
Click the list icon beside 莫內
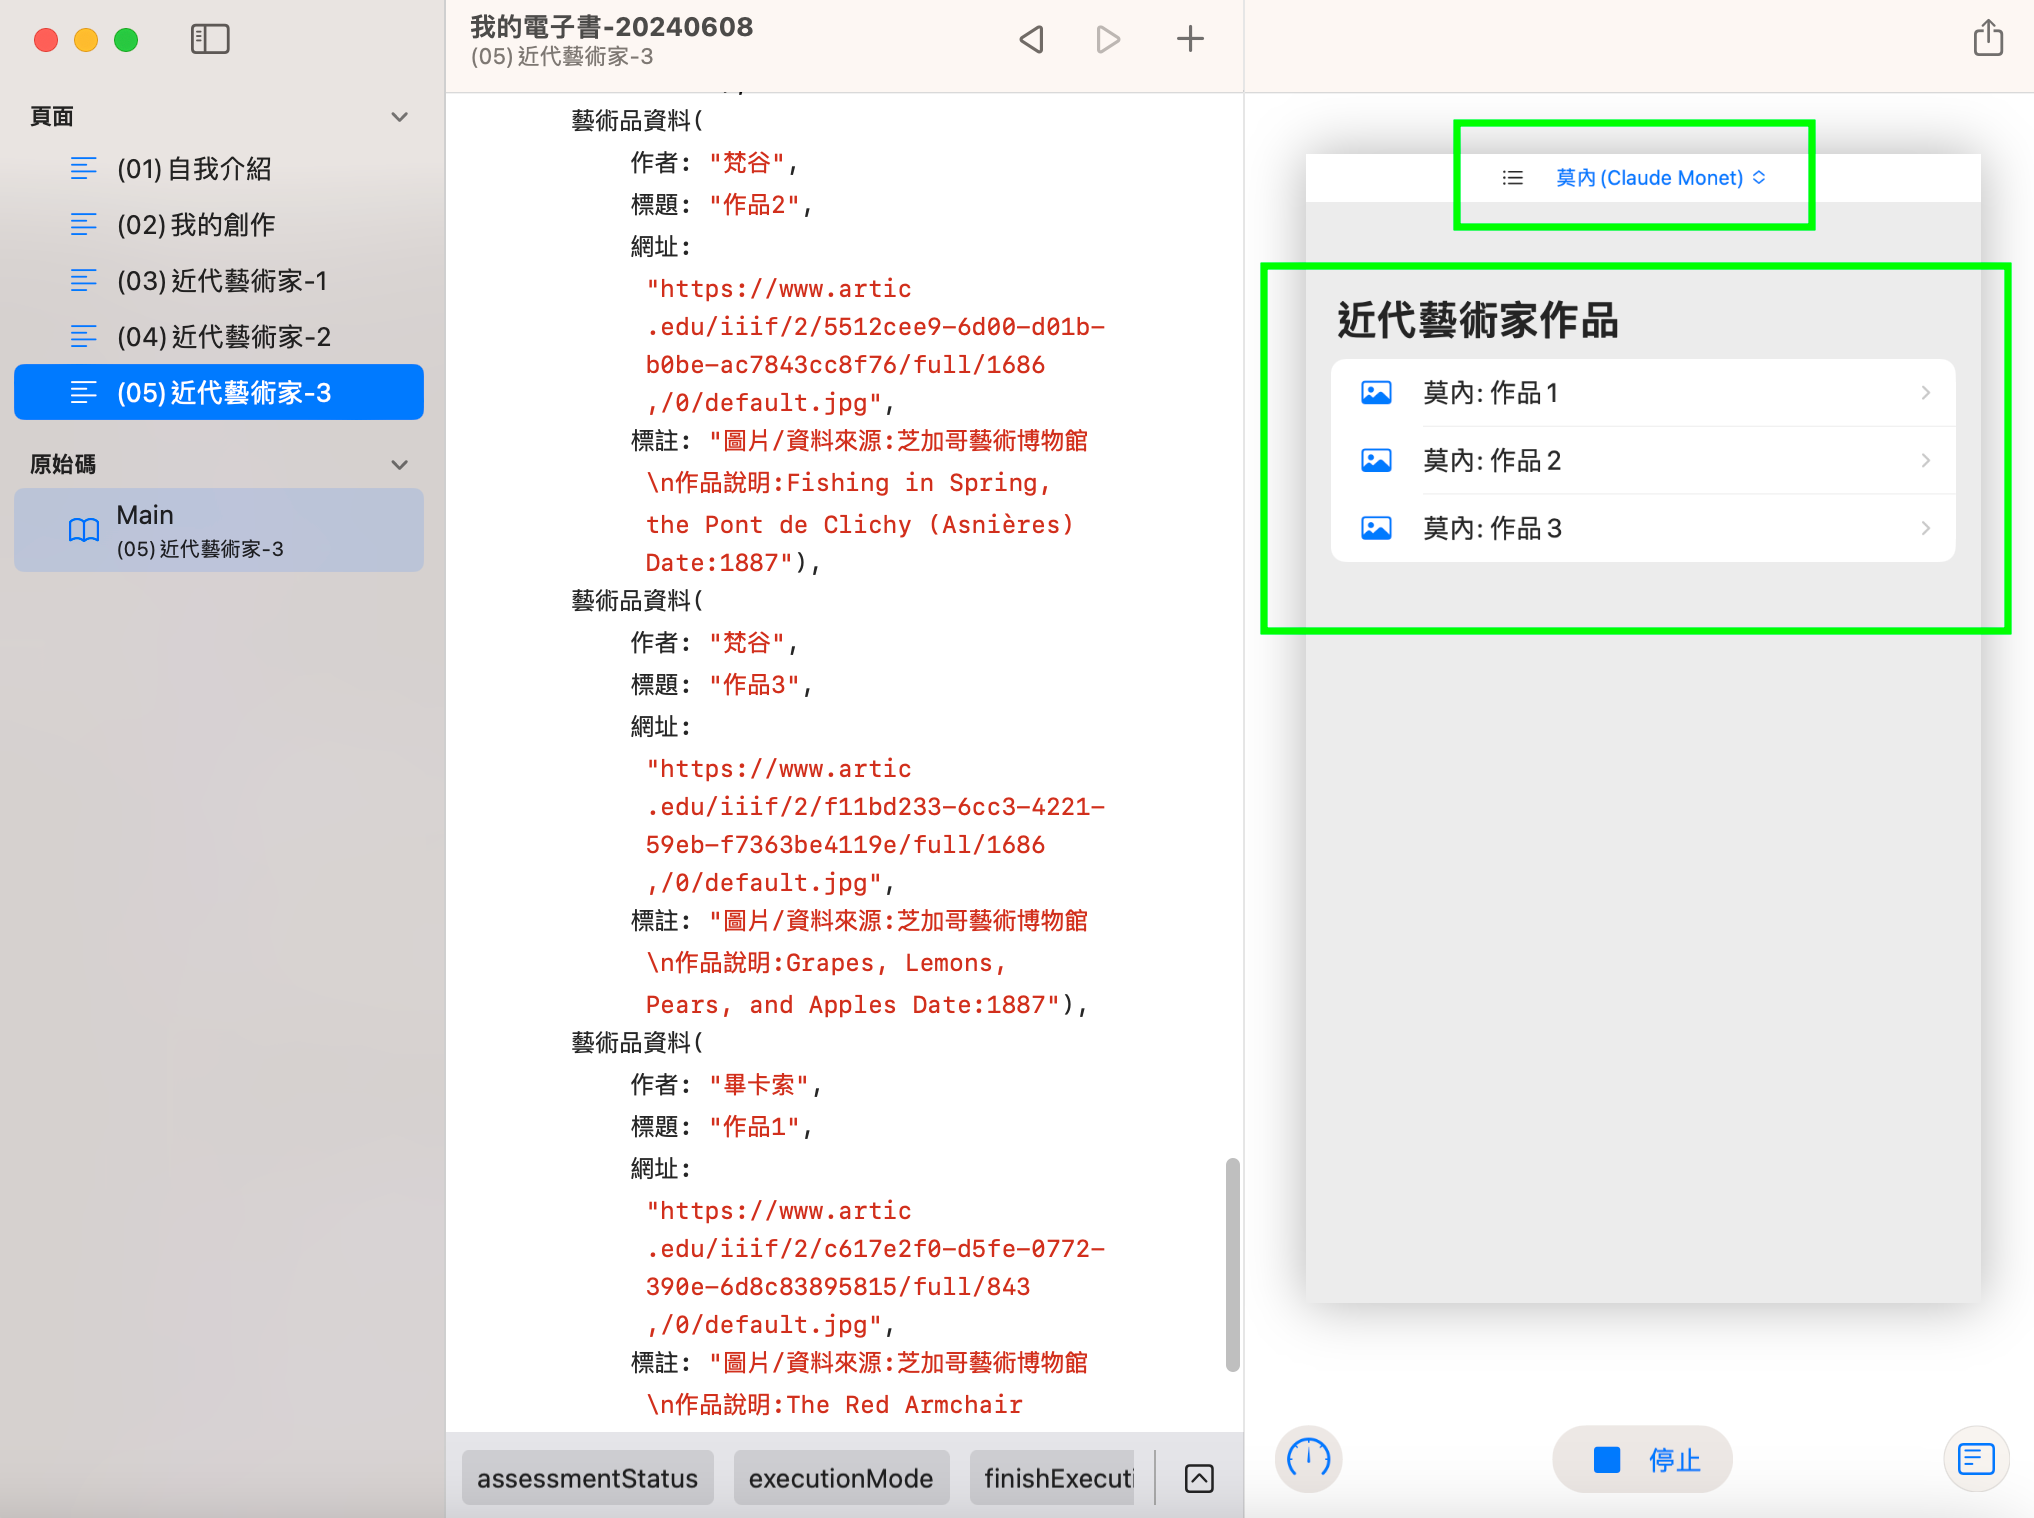click(1513, 178)
